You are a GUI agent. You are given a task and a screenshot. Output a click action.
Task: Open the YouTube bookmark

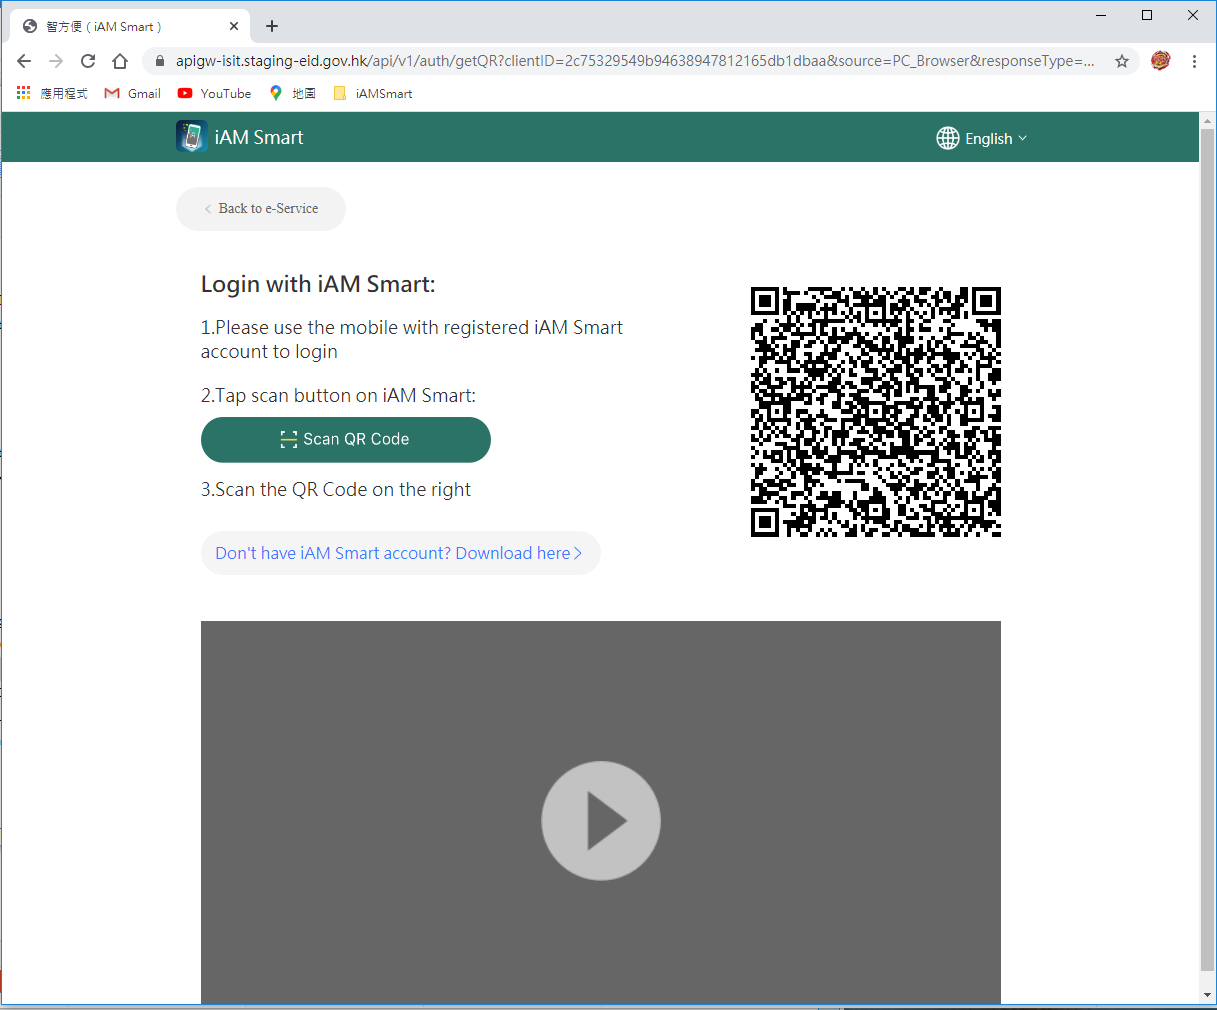point(213,93)
